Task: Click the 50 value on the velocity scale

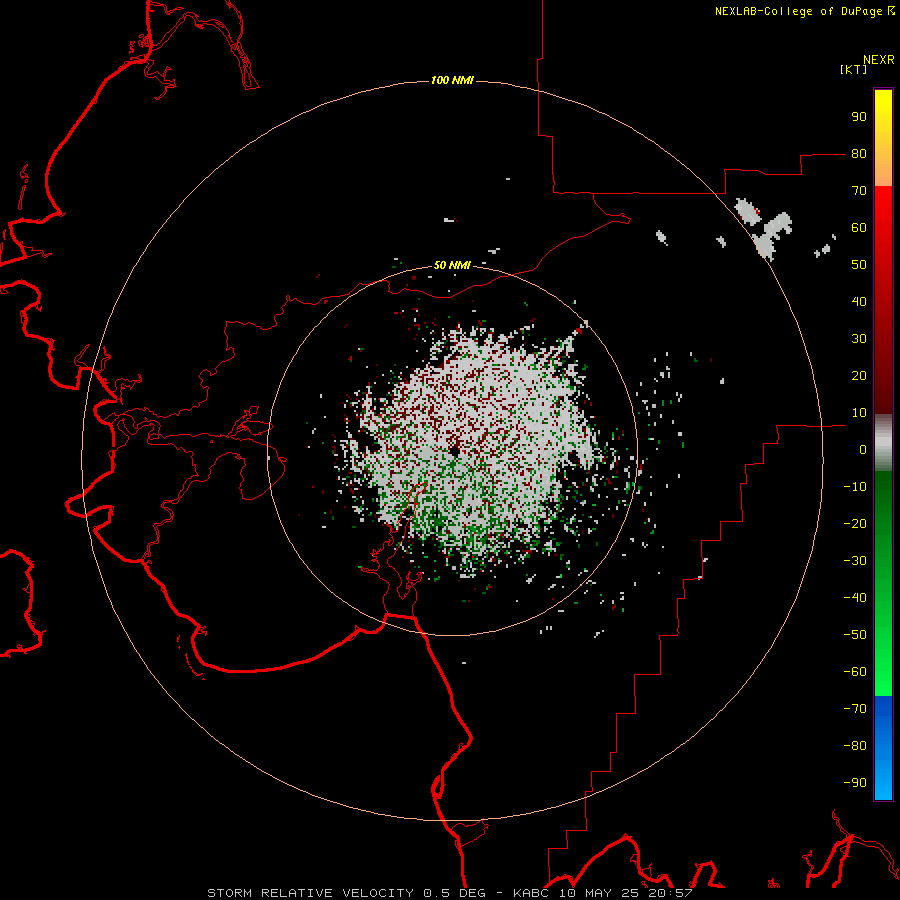Action: [x=859, y=265]
